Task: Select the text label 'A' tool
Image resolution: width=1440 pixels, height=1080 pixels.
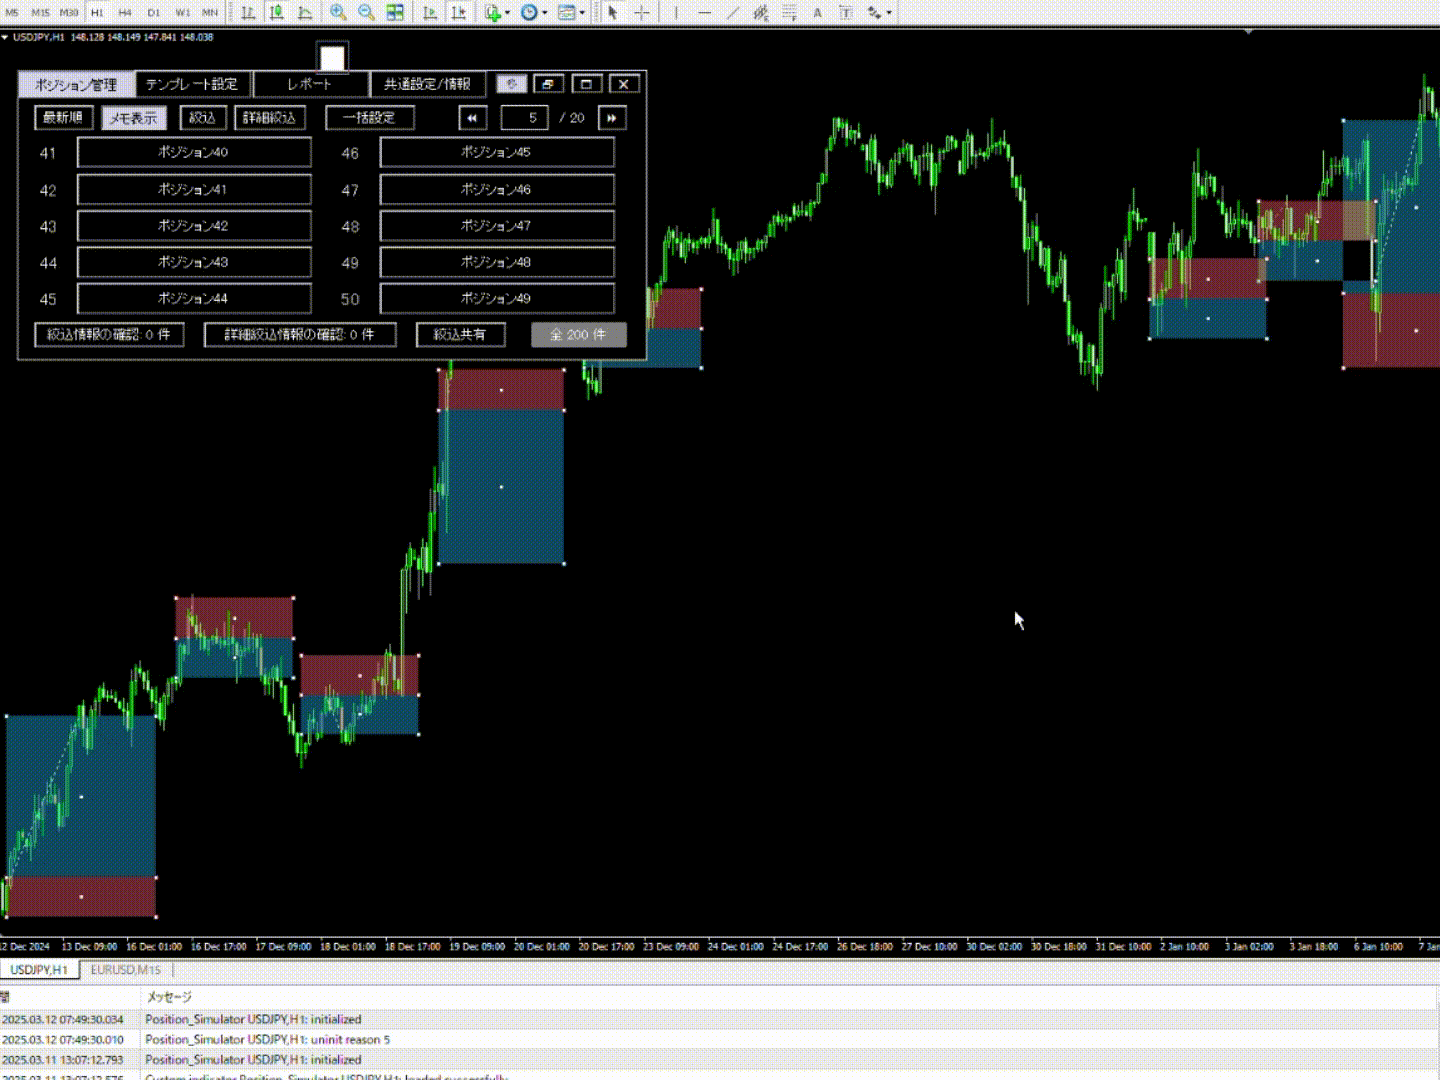Action: point(817,12)
